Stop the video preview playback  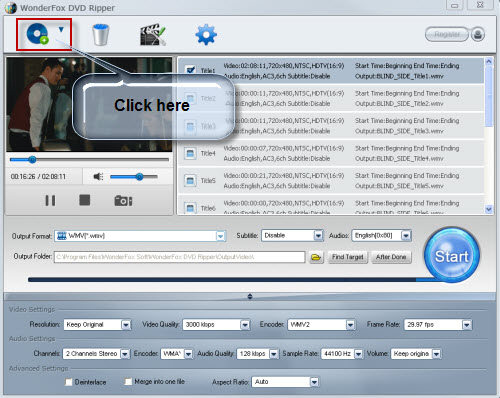click(85, 200)
